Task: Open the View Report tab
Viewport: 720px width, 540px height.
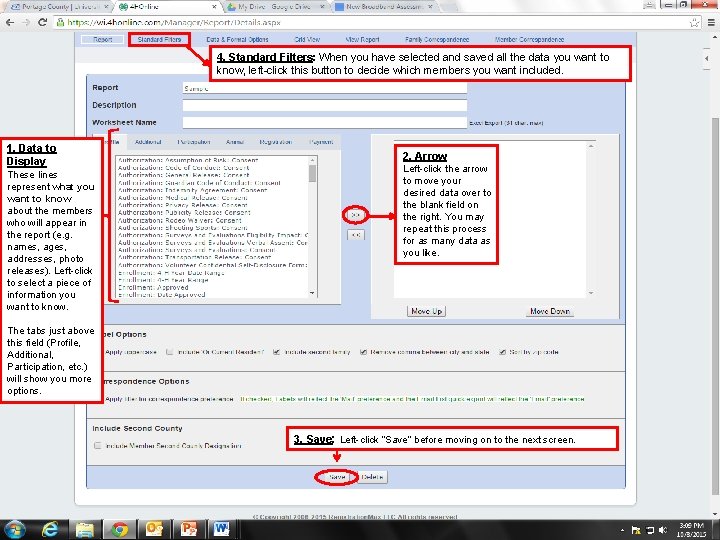Action: [x=362, y=39]
